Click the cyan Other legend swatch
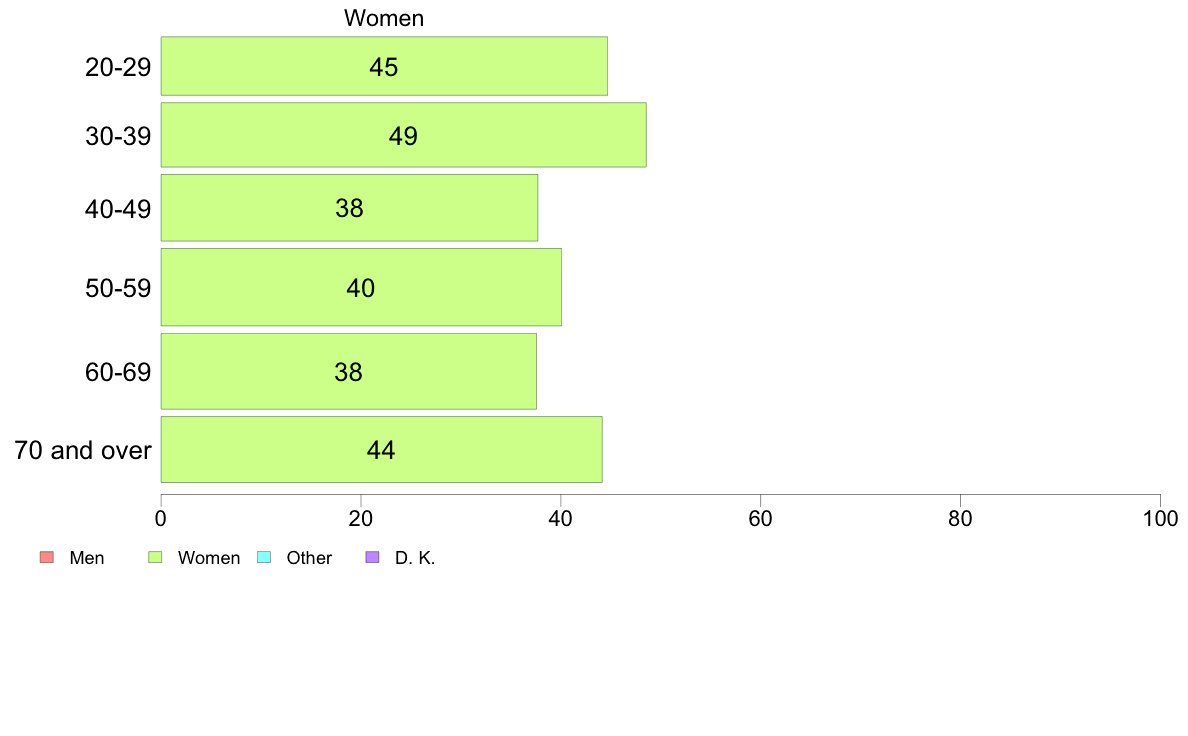 tap(264, 557)
